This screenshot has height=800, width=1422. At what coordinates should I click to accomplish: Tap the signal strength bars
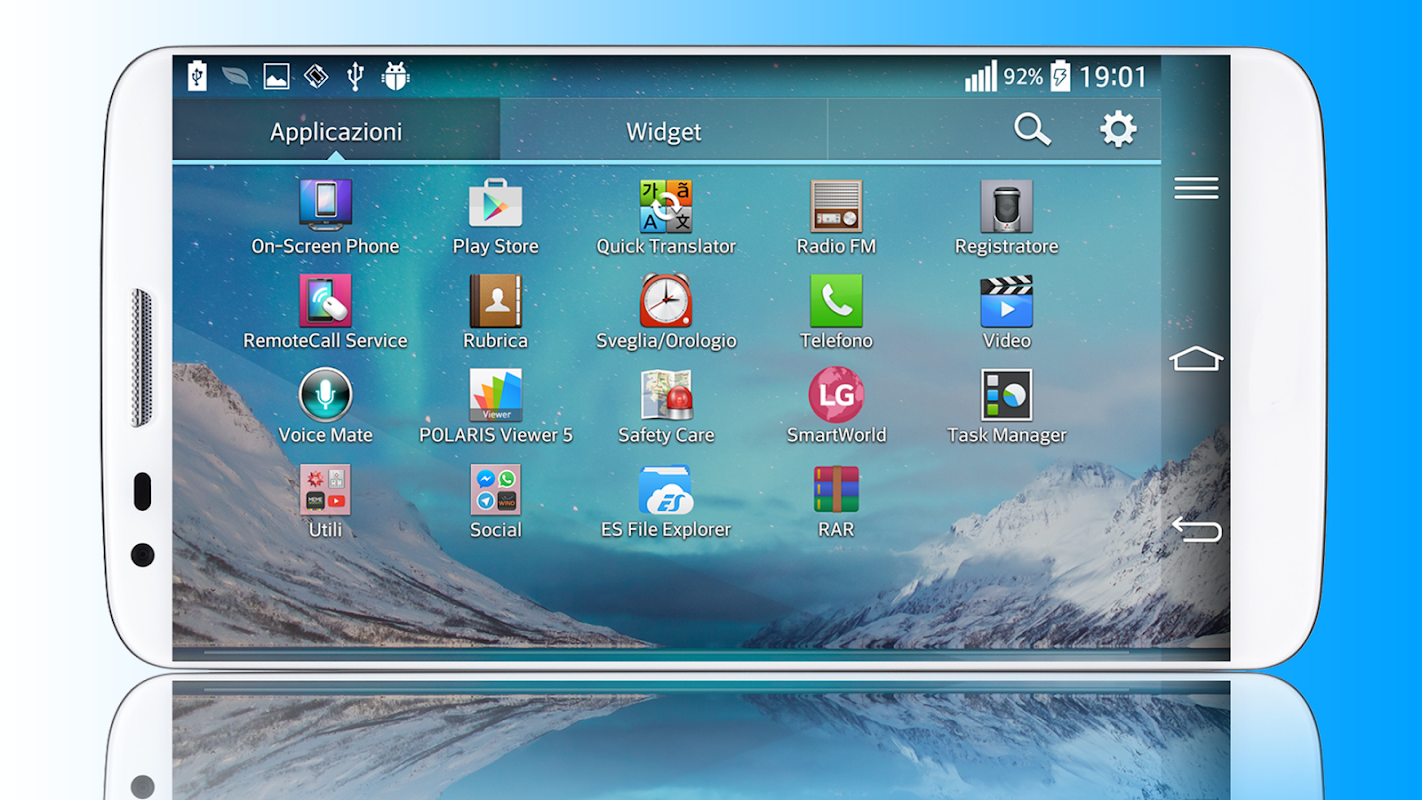coord(981,76)
